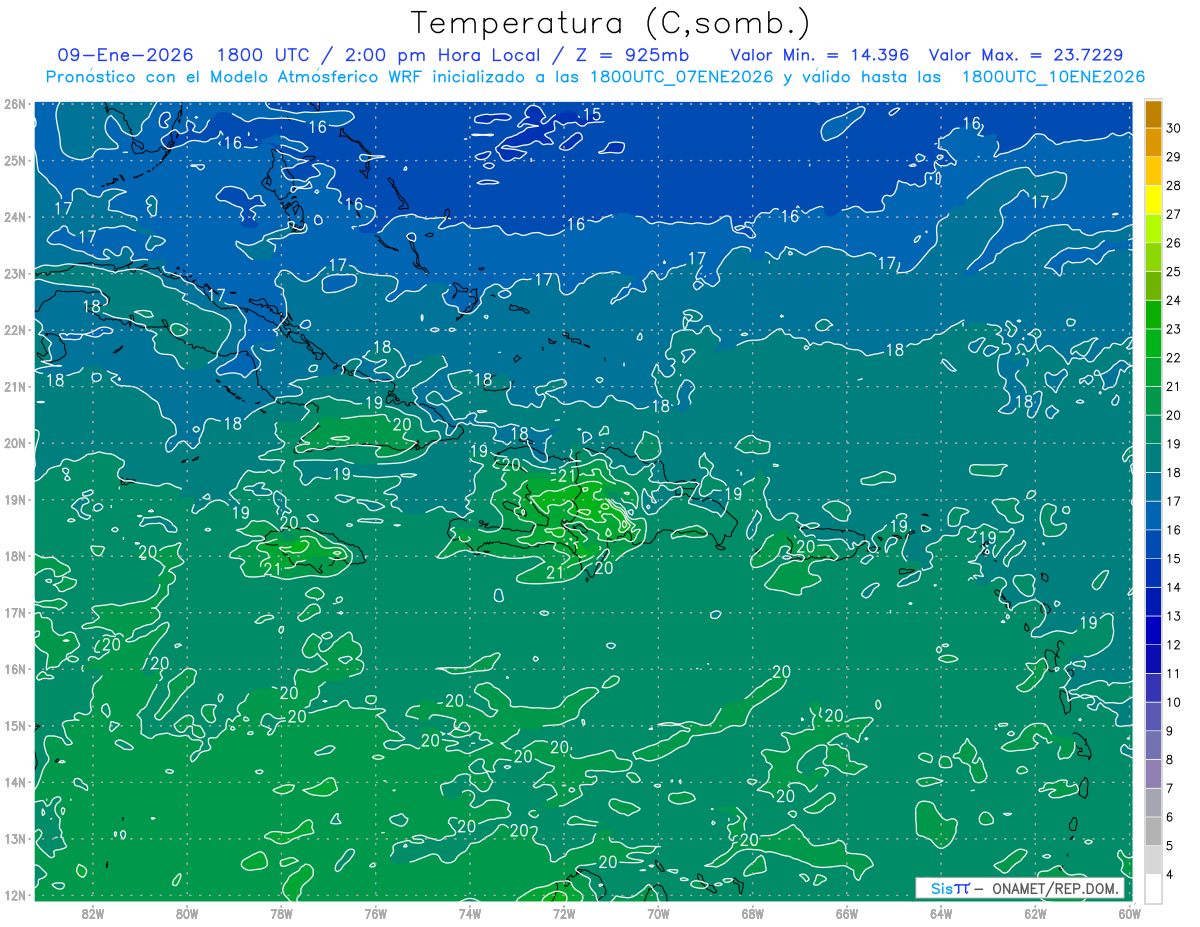Click the longitude axis label 74W

pyautogui.click(x=470, y=913)
